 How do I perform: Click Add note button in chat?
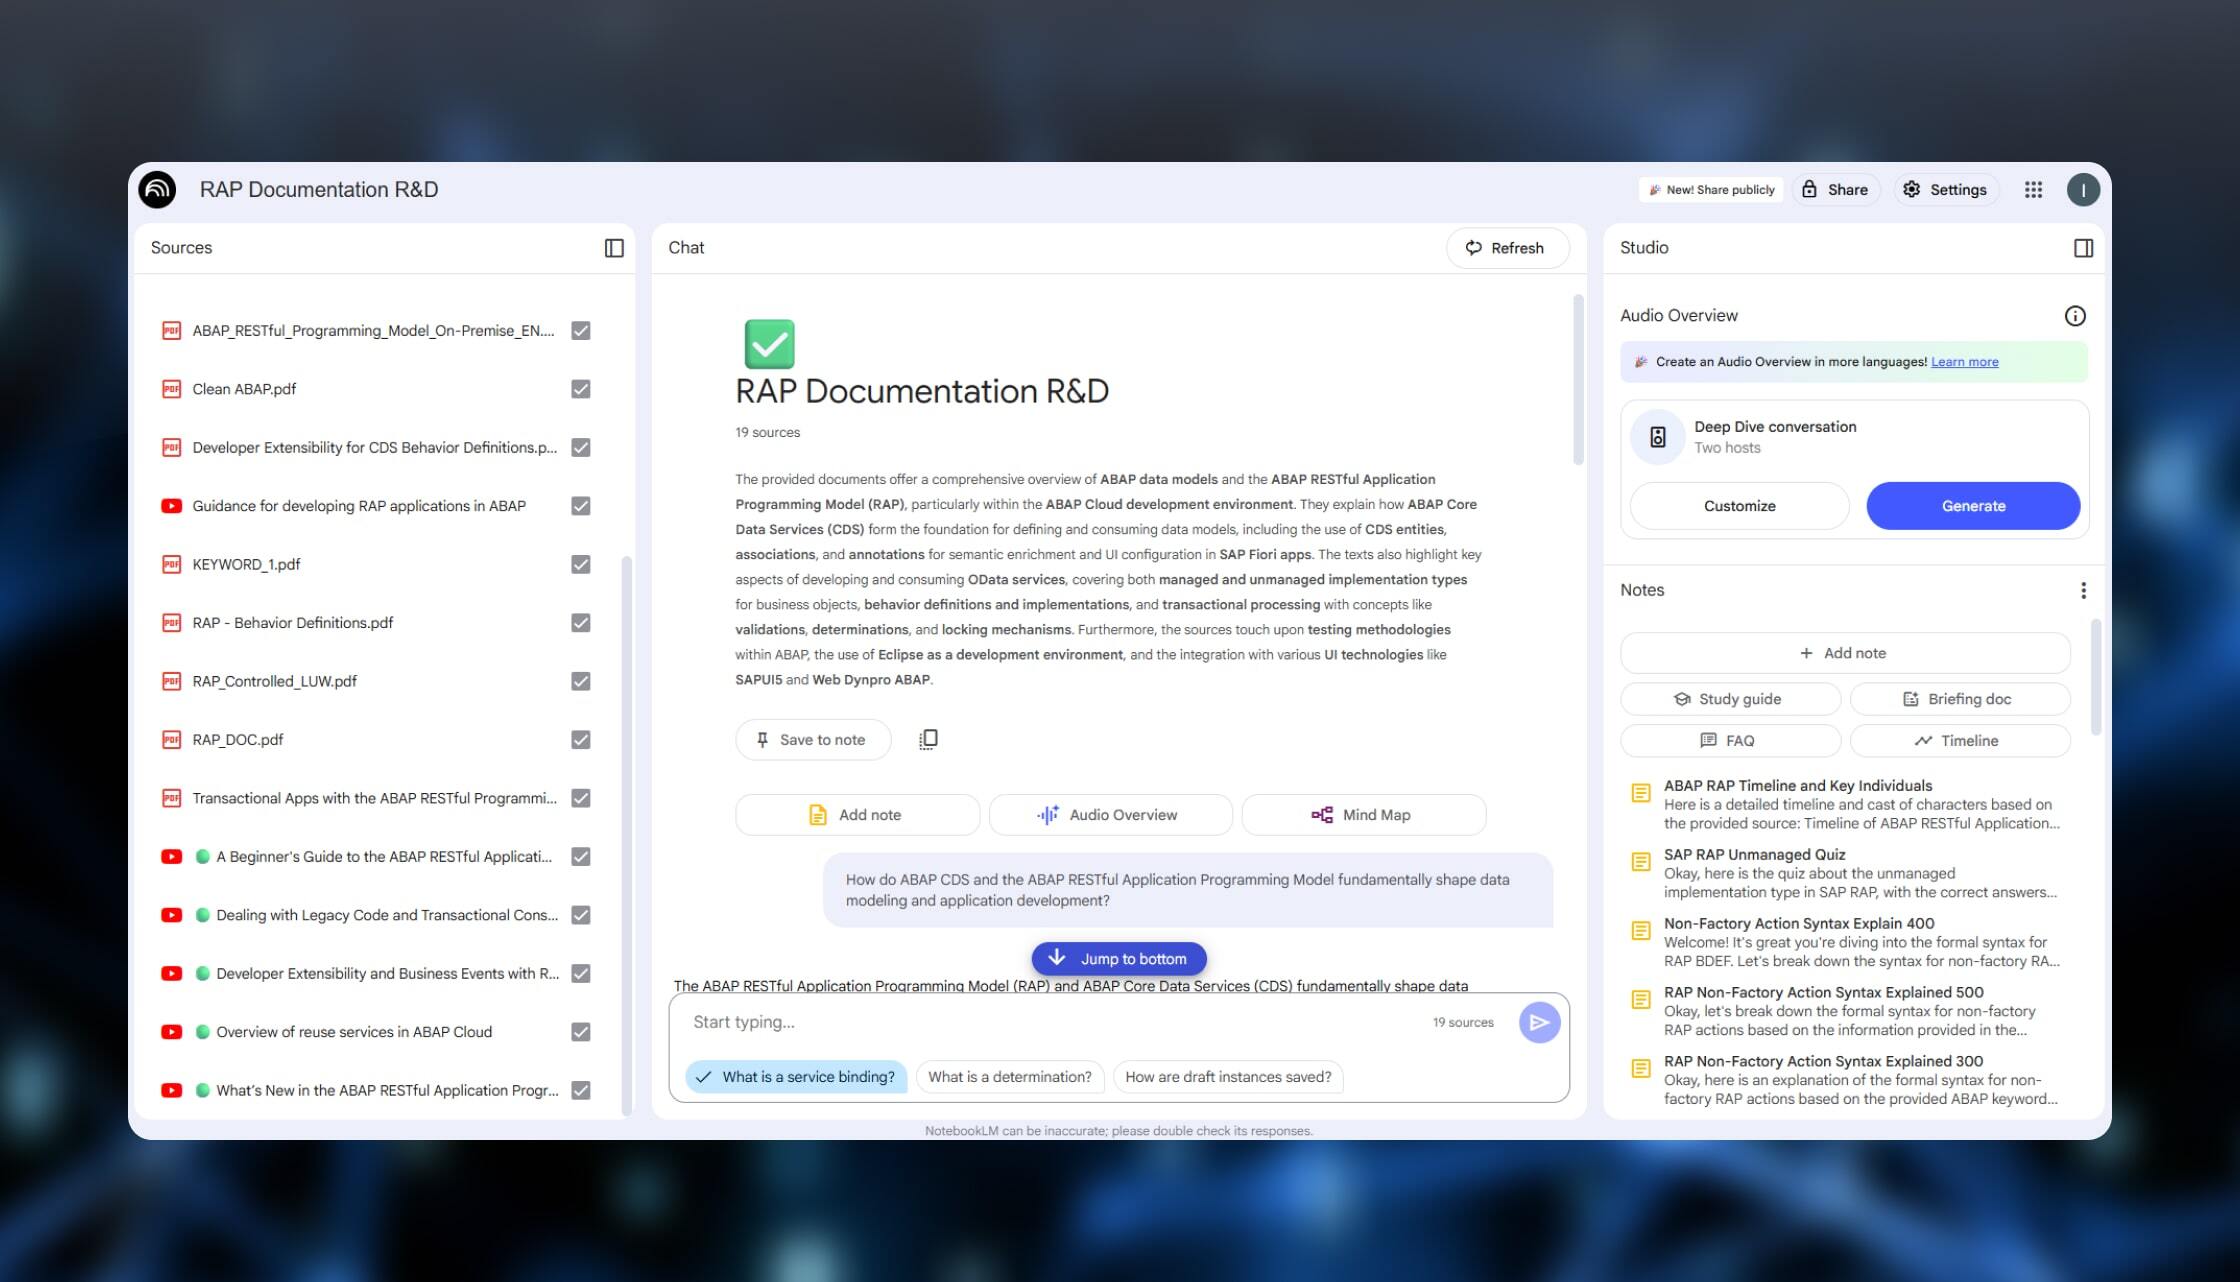pyautogui.click(x=857, y=815)
